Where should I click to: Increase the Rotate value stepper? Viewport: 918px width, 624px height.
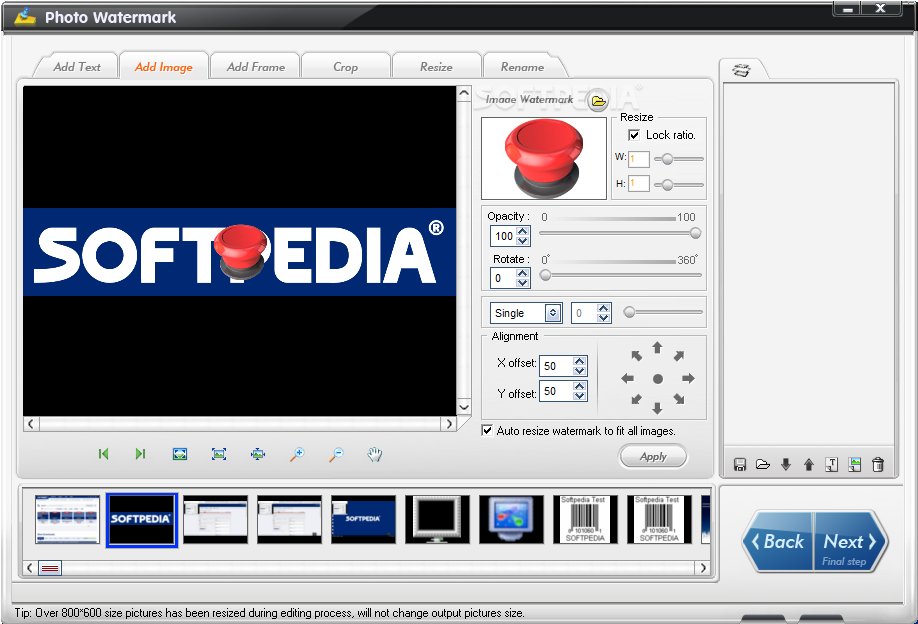pyautogui.click(x=523, y=273)
